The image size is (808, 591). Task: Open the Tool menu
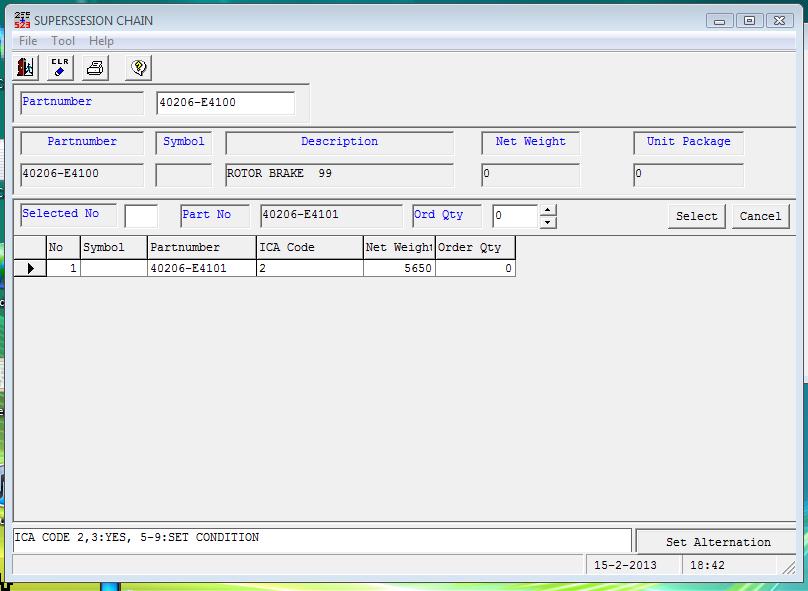pos(63,41)
